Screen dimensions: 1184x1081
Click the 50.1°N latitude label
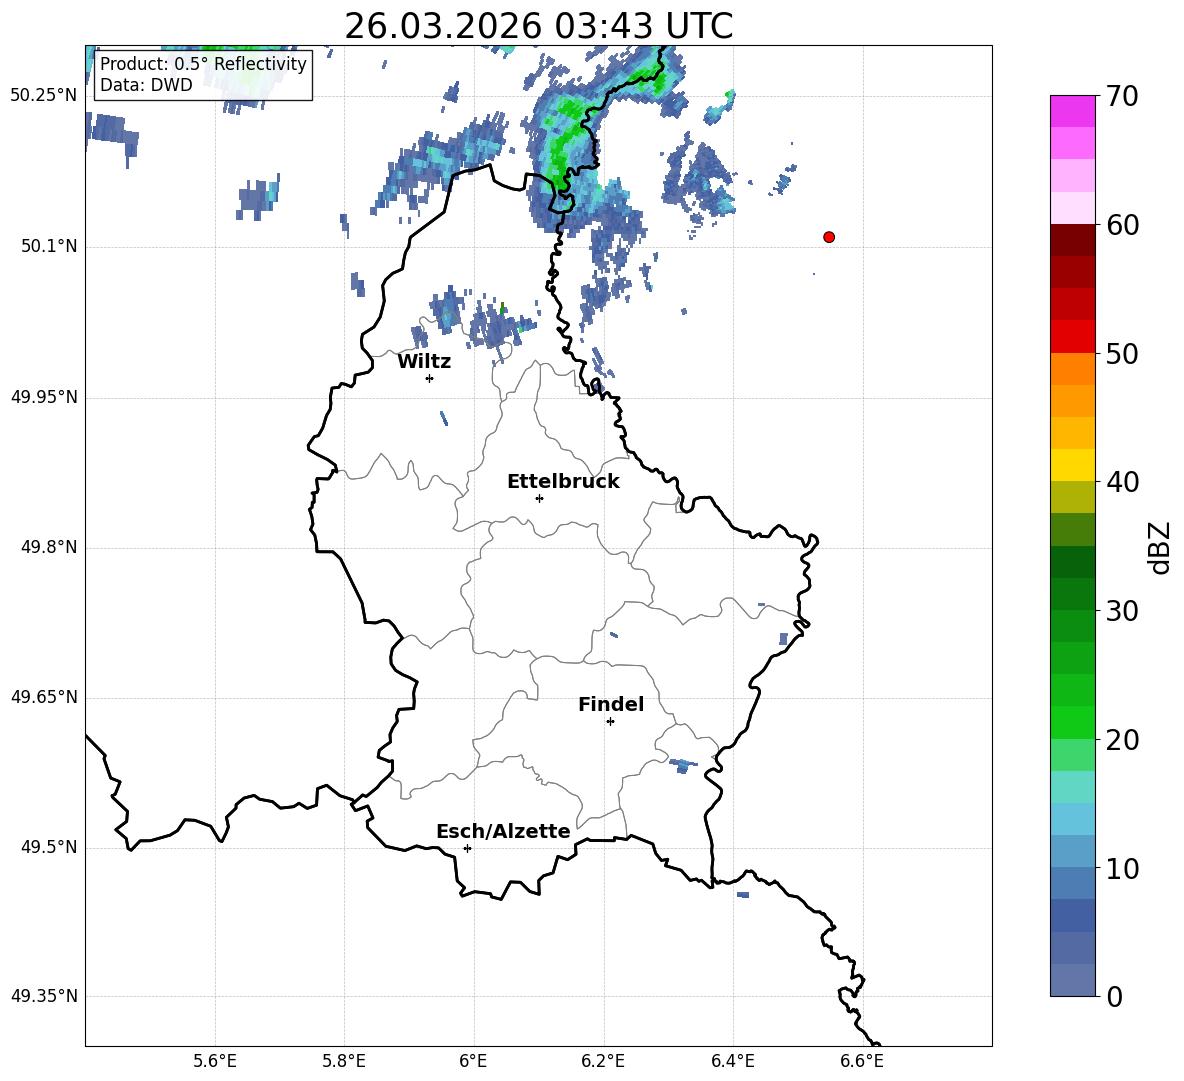coord(49,246)
